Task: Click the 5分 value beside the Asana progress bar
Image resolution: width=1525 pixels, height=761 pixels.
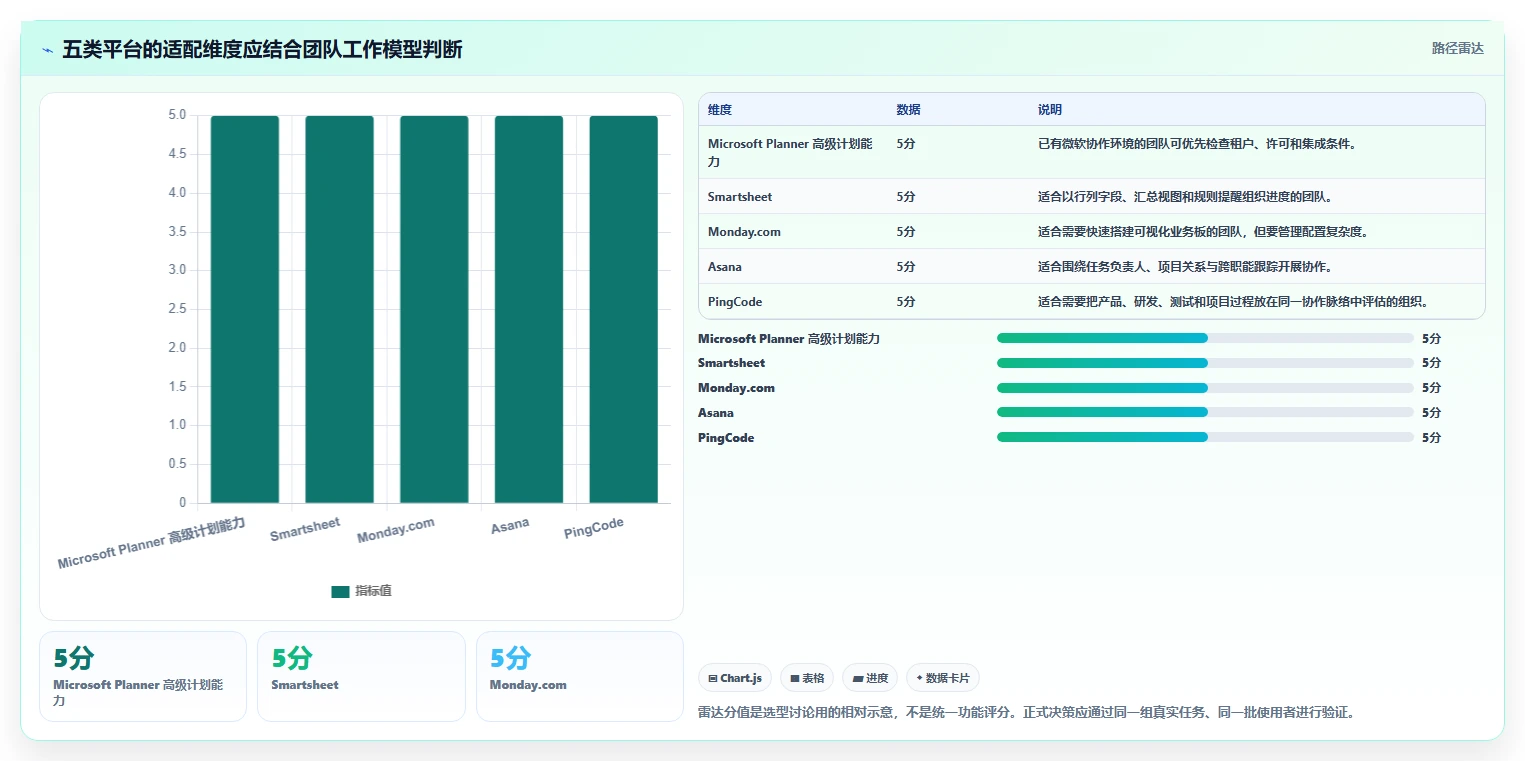Action: point(1431,413)
